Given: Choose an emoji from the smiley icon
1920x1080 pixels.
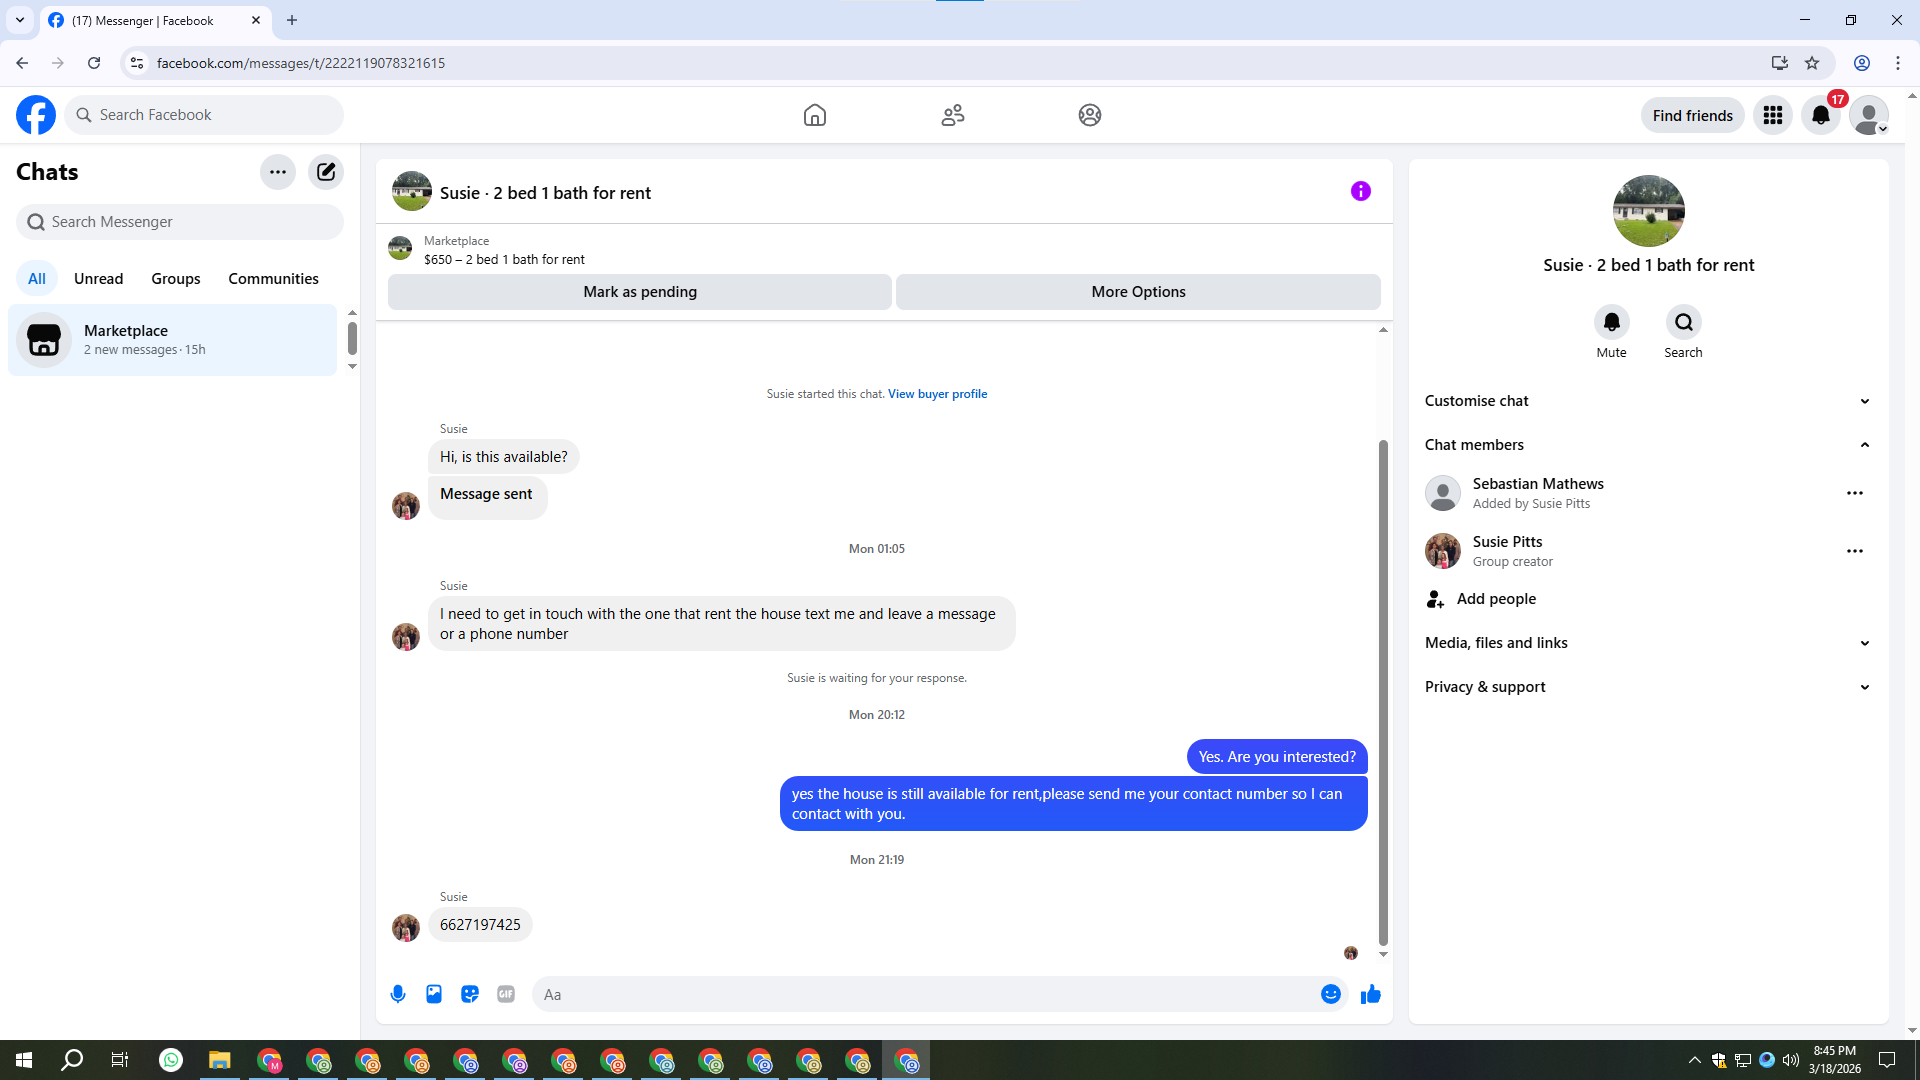Looking at the screenshot, I should pos(1330,994).
